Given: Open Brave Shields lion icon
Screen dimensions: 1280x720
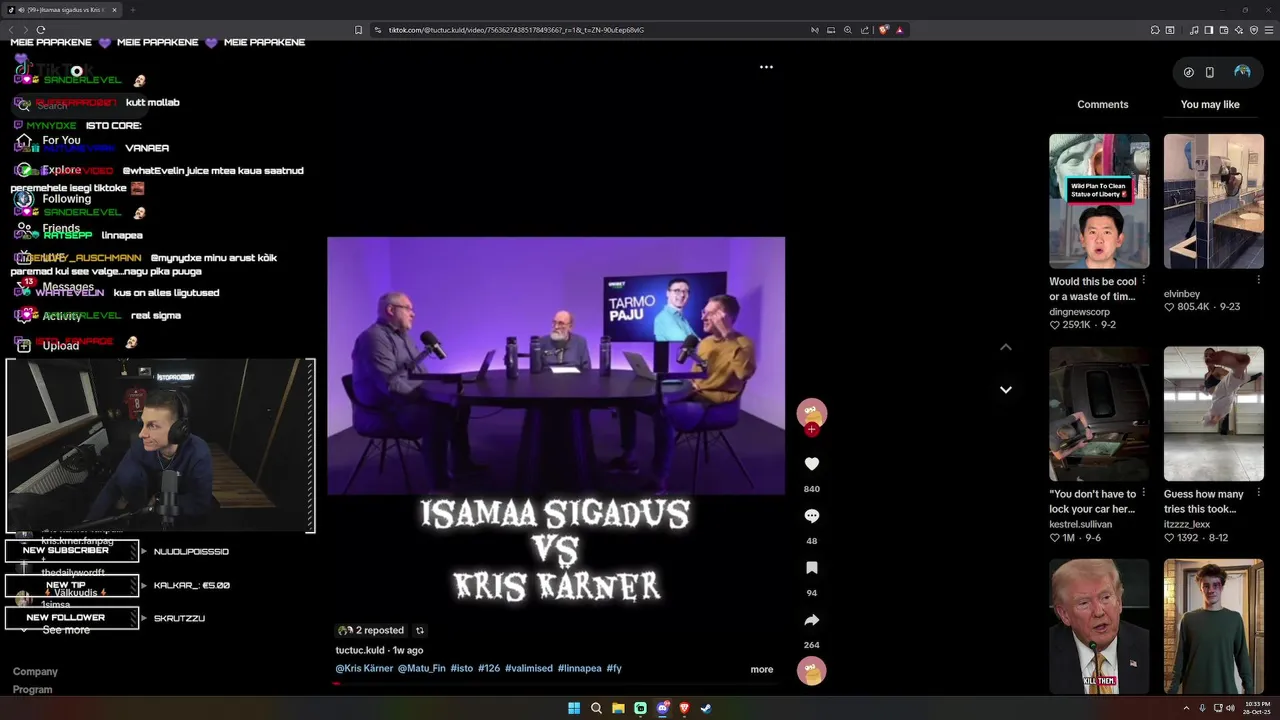Looking at the screenshot, I should pyautogui.click(x=884, y=30).
